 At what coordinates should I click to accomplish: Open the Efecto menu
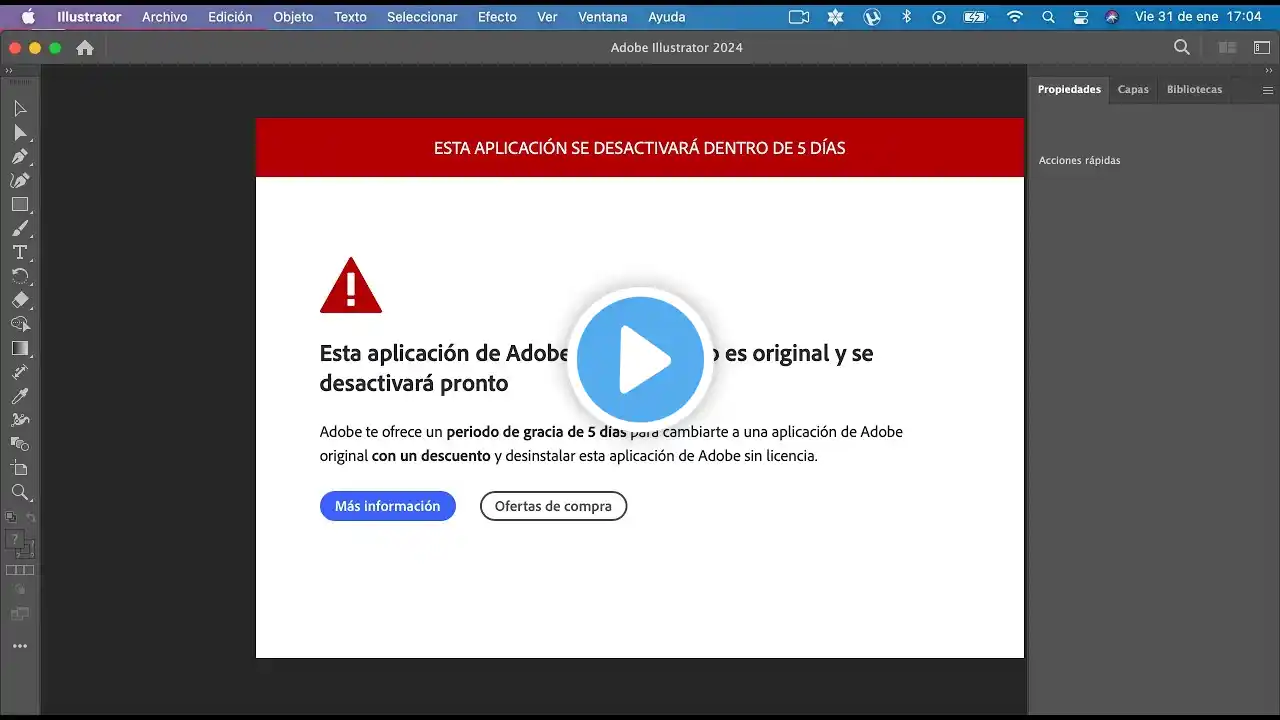(x=497, y=17)
